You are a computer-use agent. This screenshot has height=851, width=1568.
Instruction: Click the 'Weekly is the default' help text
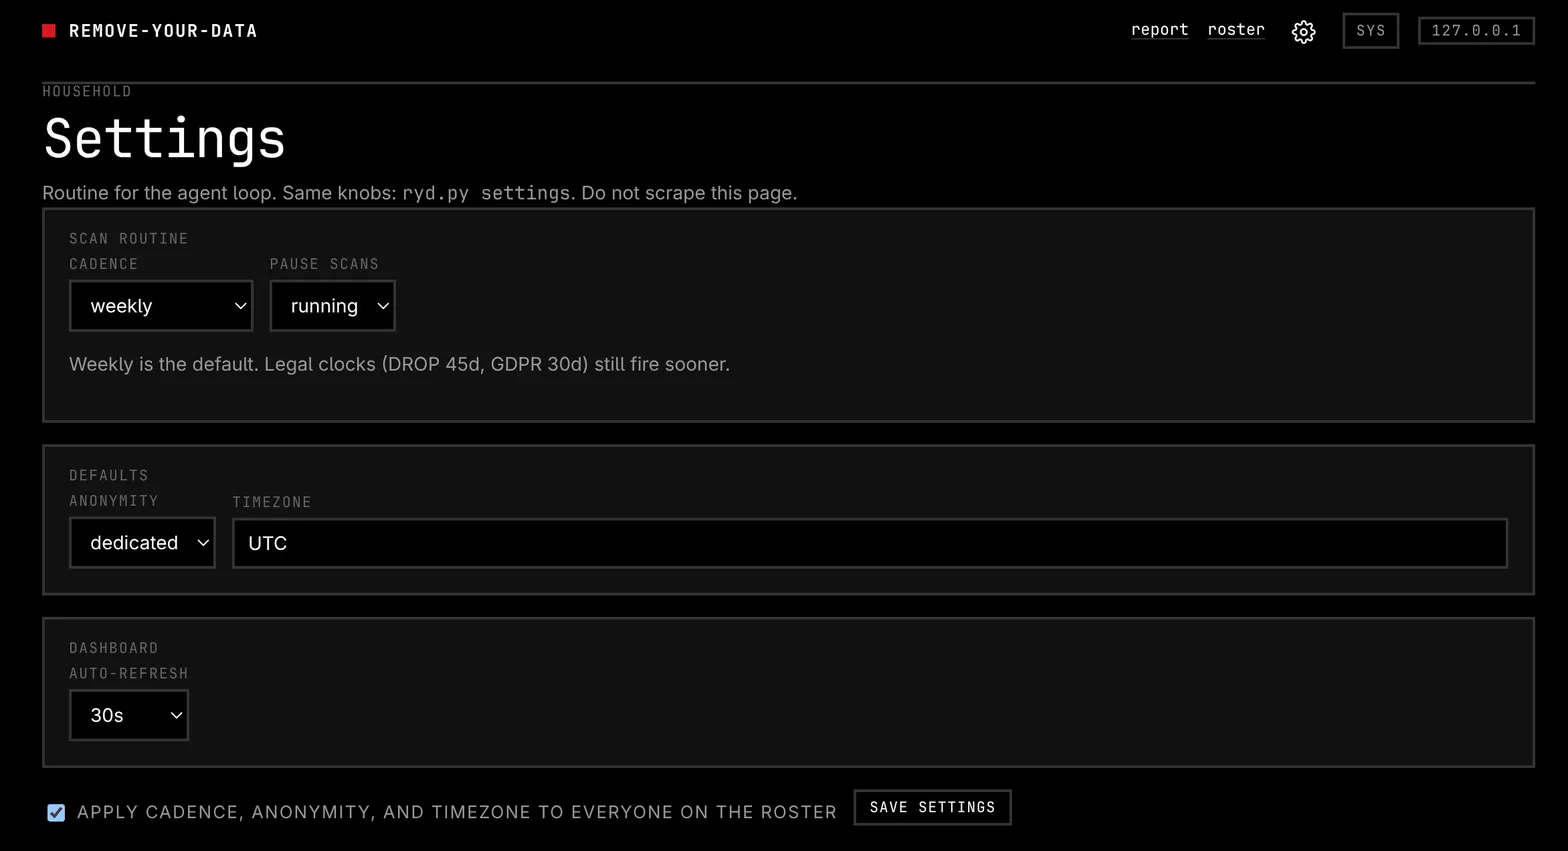(x=400, y=364)
